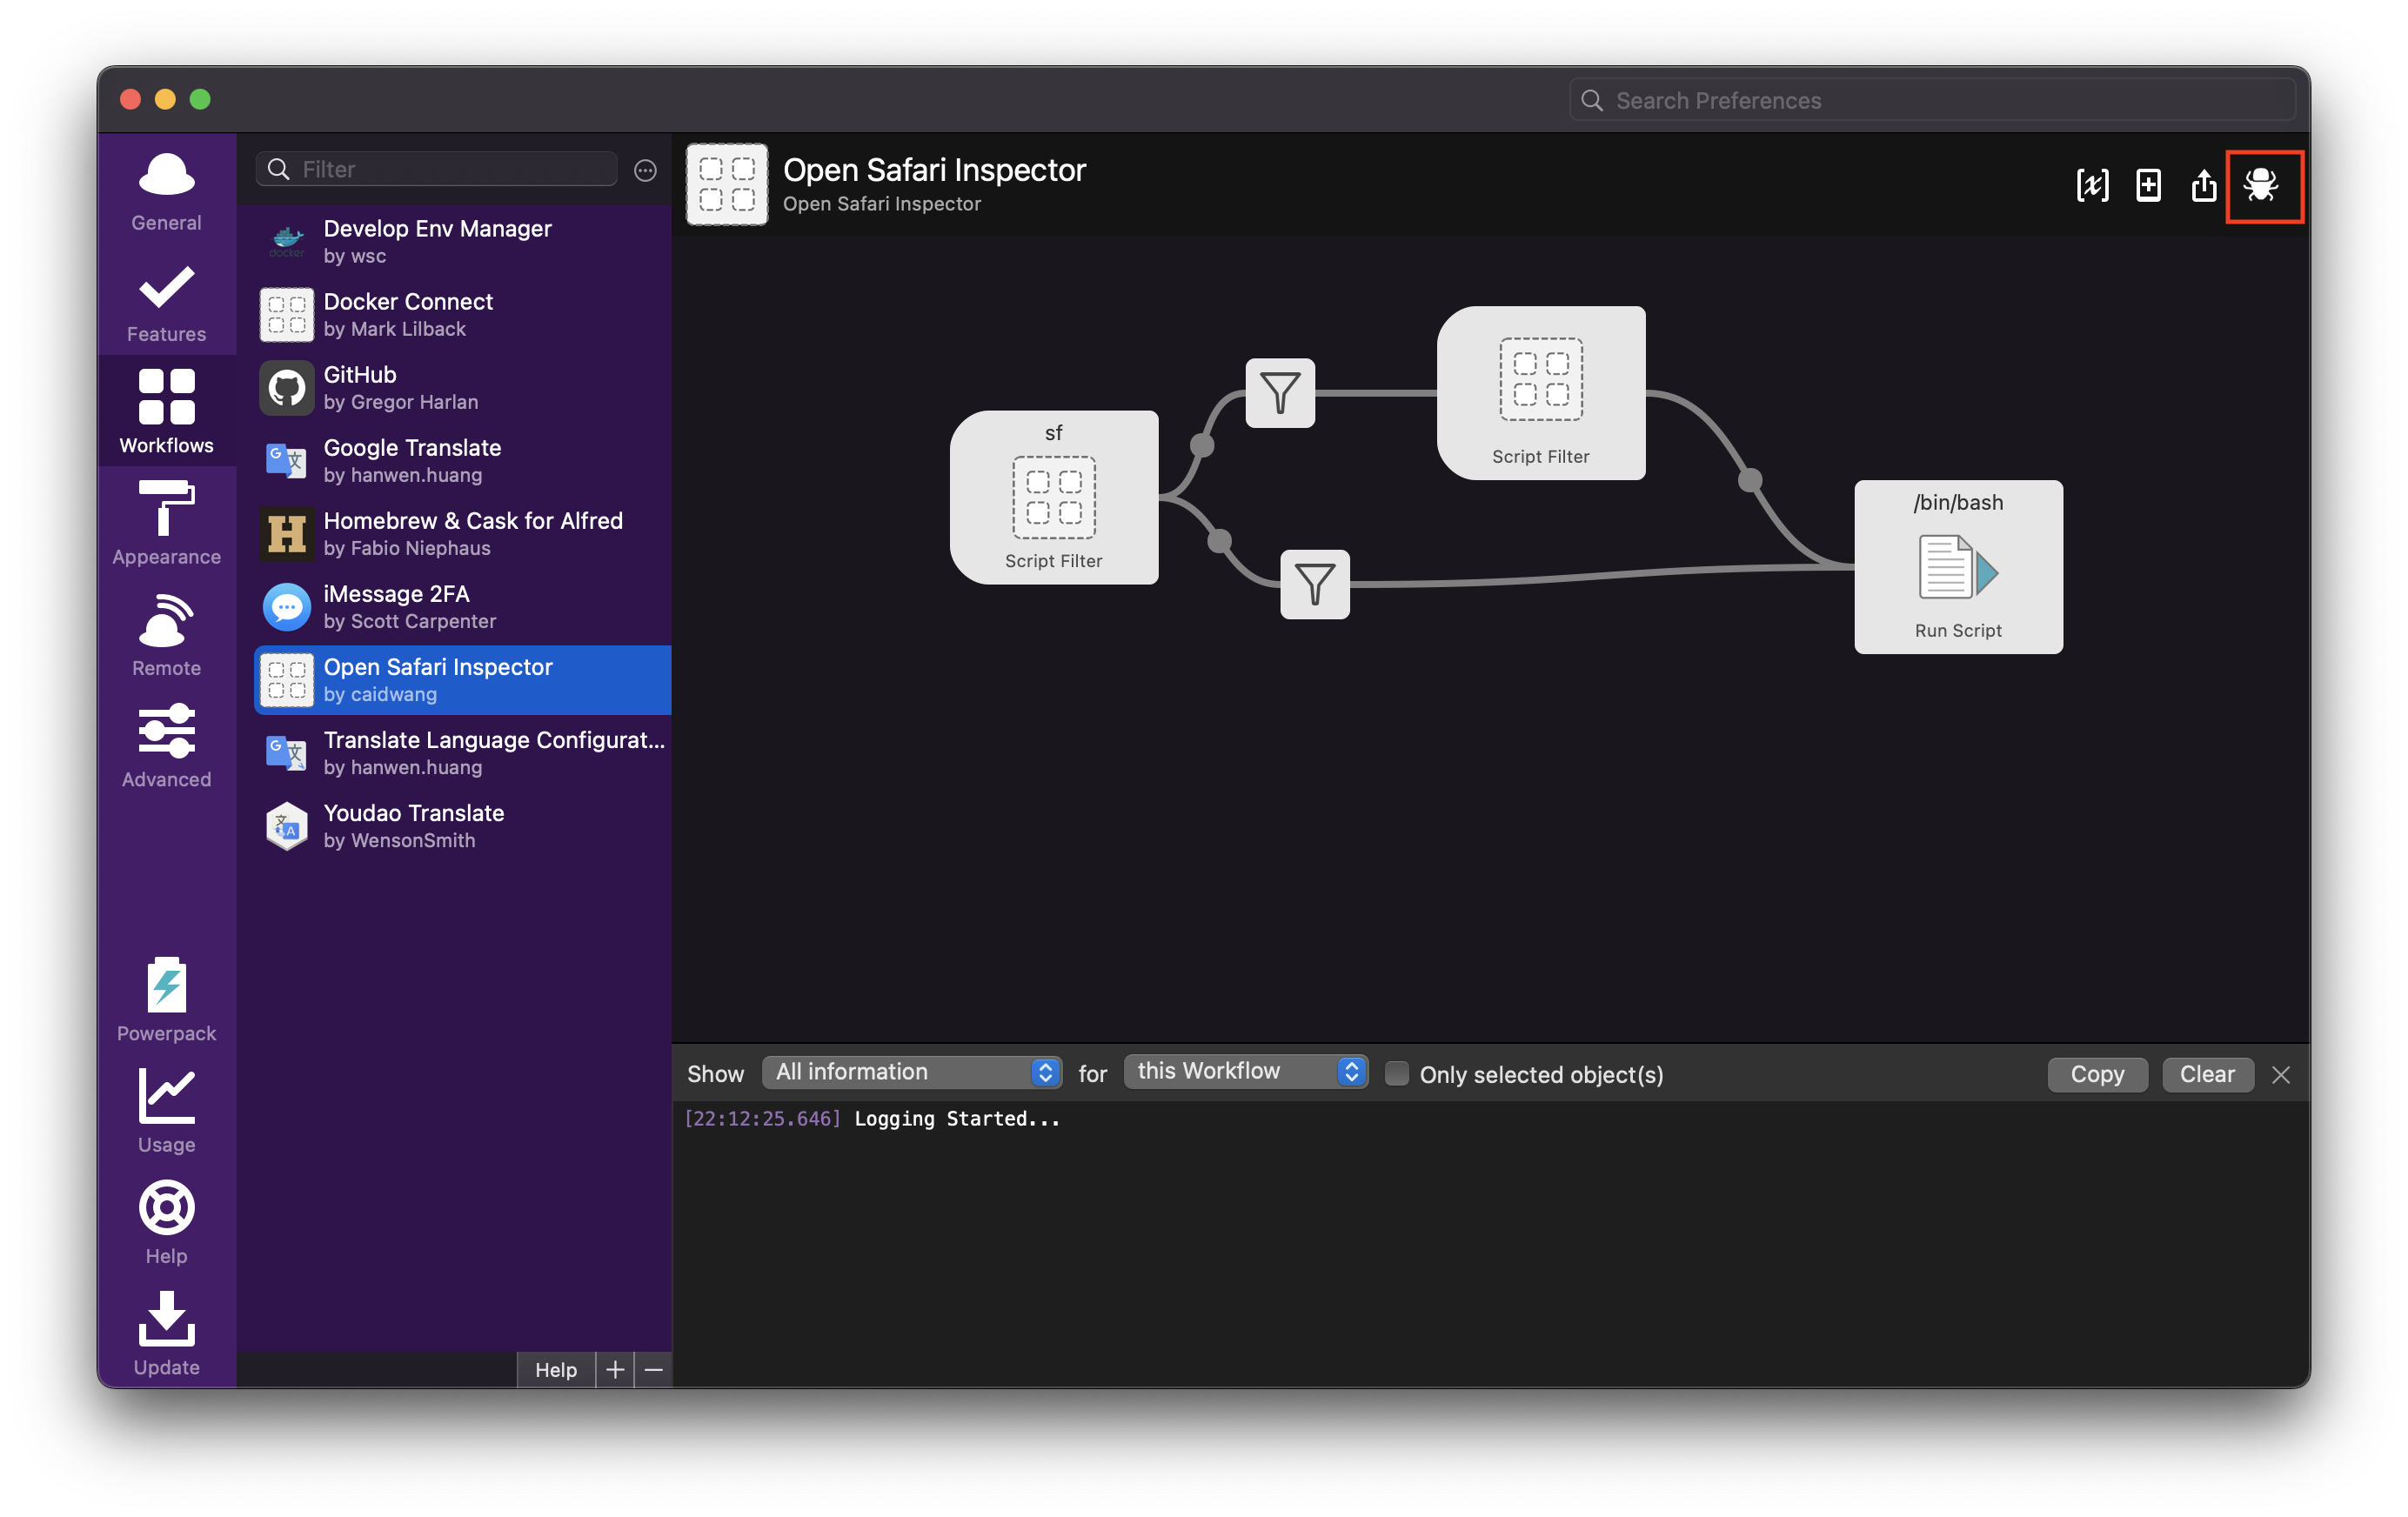Enable Only selected object(s) checkbox
The height and width of the screenshot is (1517, 2408).
coord(1397,1073)
